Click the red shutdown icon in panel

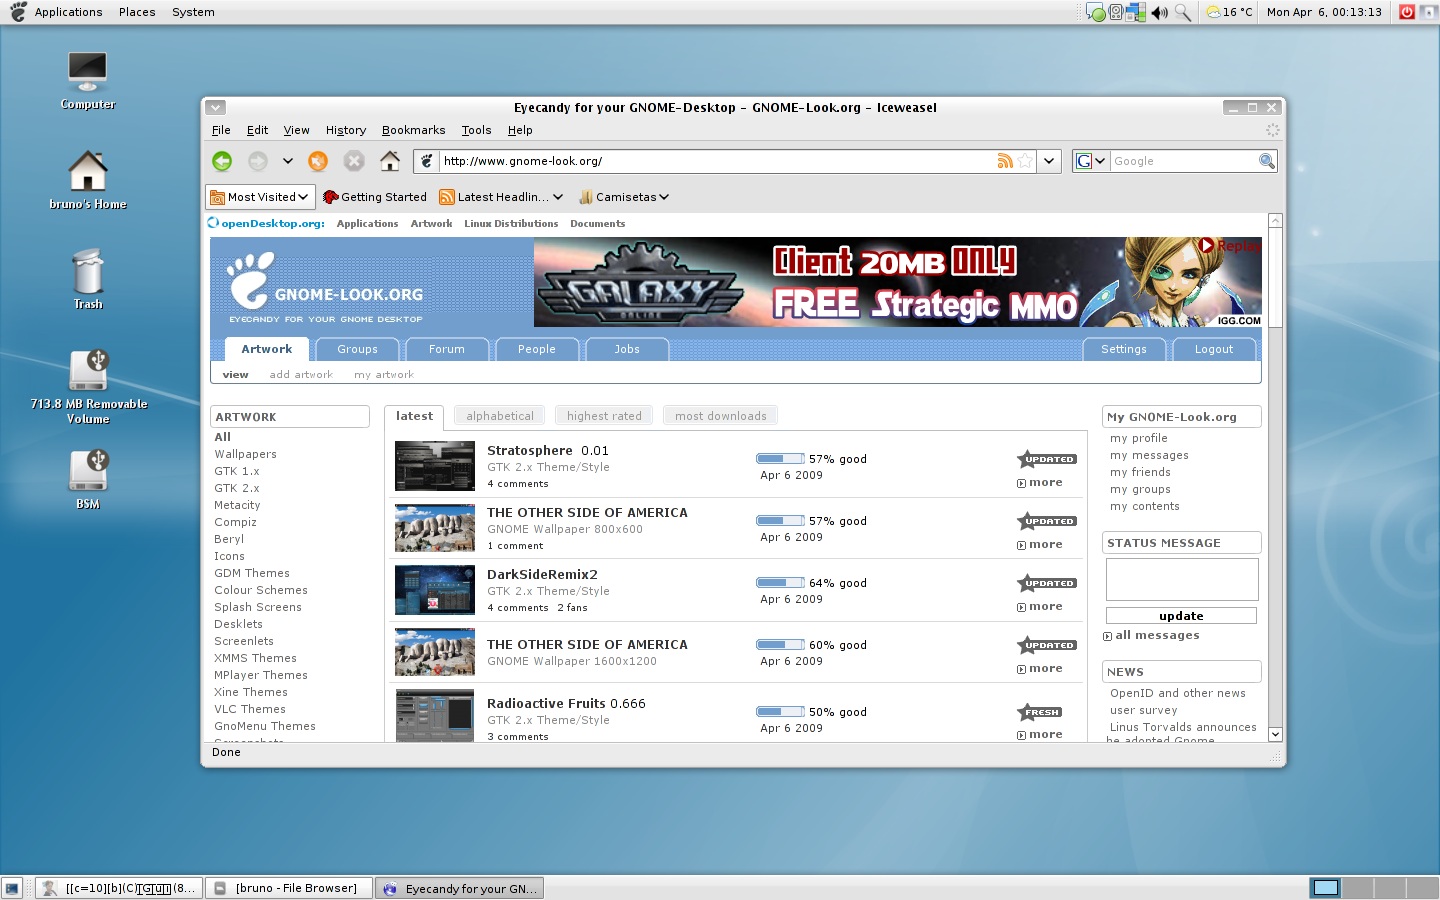(1407, 12)
